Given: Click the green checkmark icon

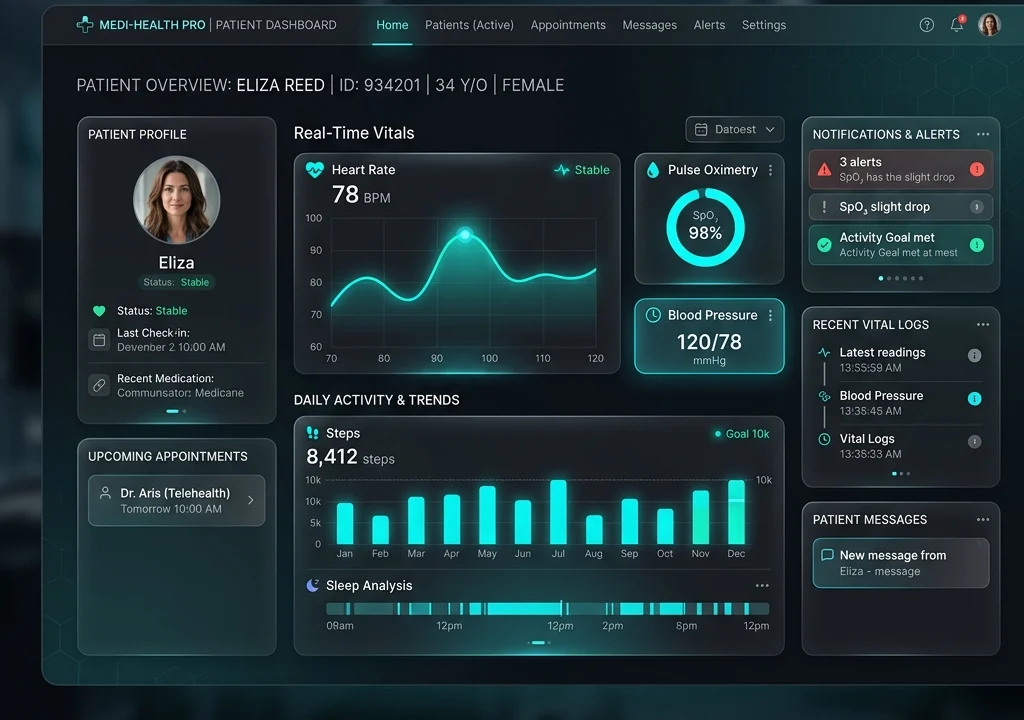Looking at the screenshot, I should point(824,244).
